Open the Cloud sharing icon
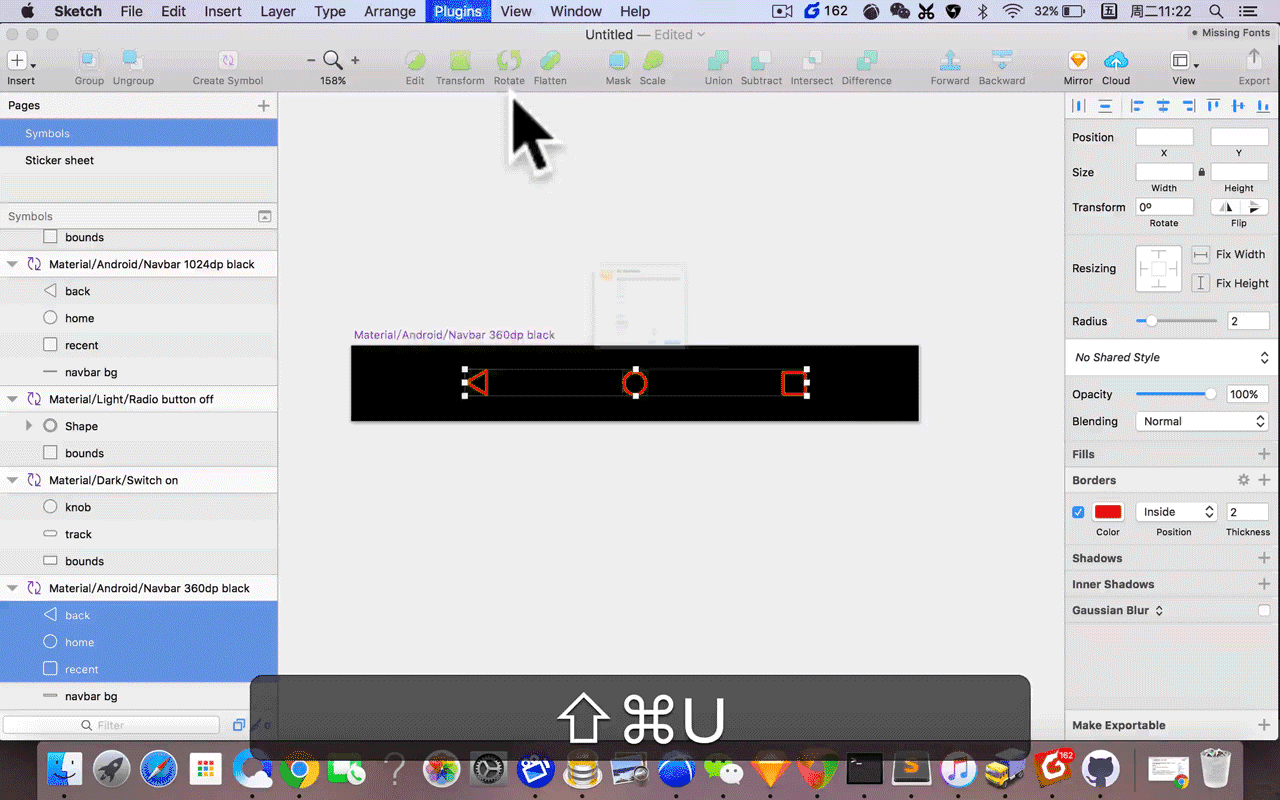This screenshot has height=800, width=1280. pos(1116,61)
